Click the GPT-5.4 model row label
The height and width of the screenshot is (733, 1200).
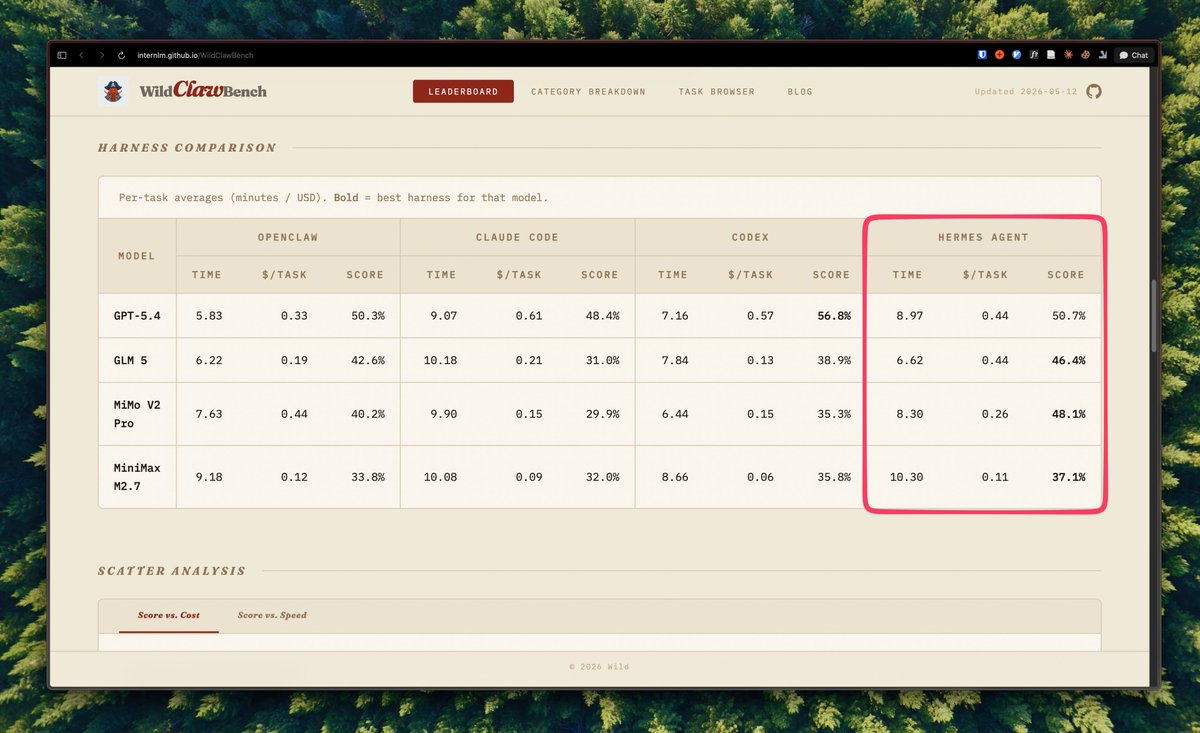137,316
